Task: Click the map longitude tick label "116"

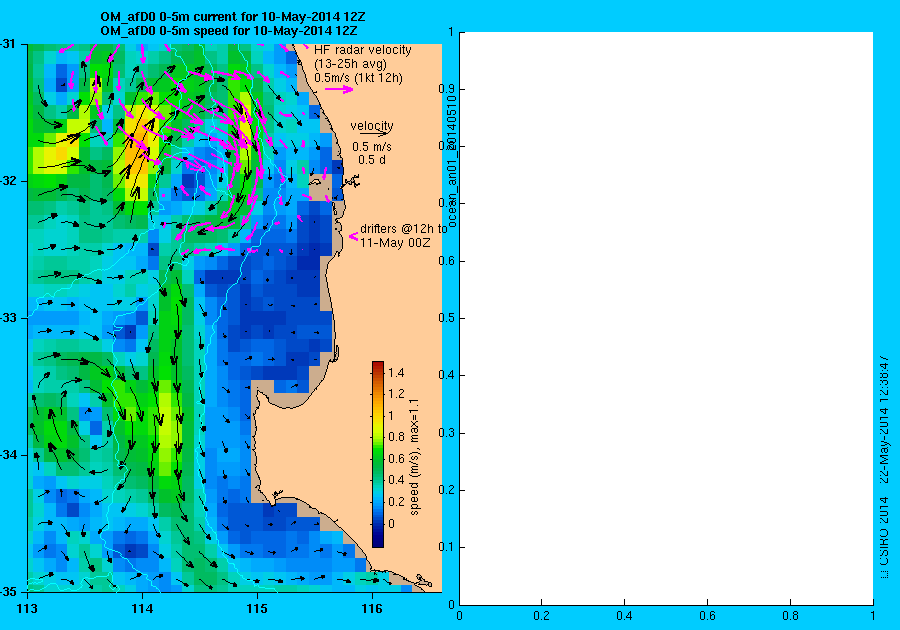Action: point(372,609)
